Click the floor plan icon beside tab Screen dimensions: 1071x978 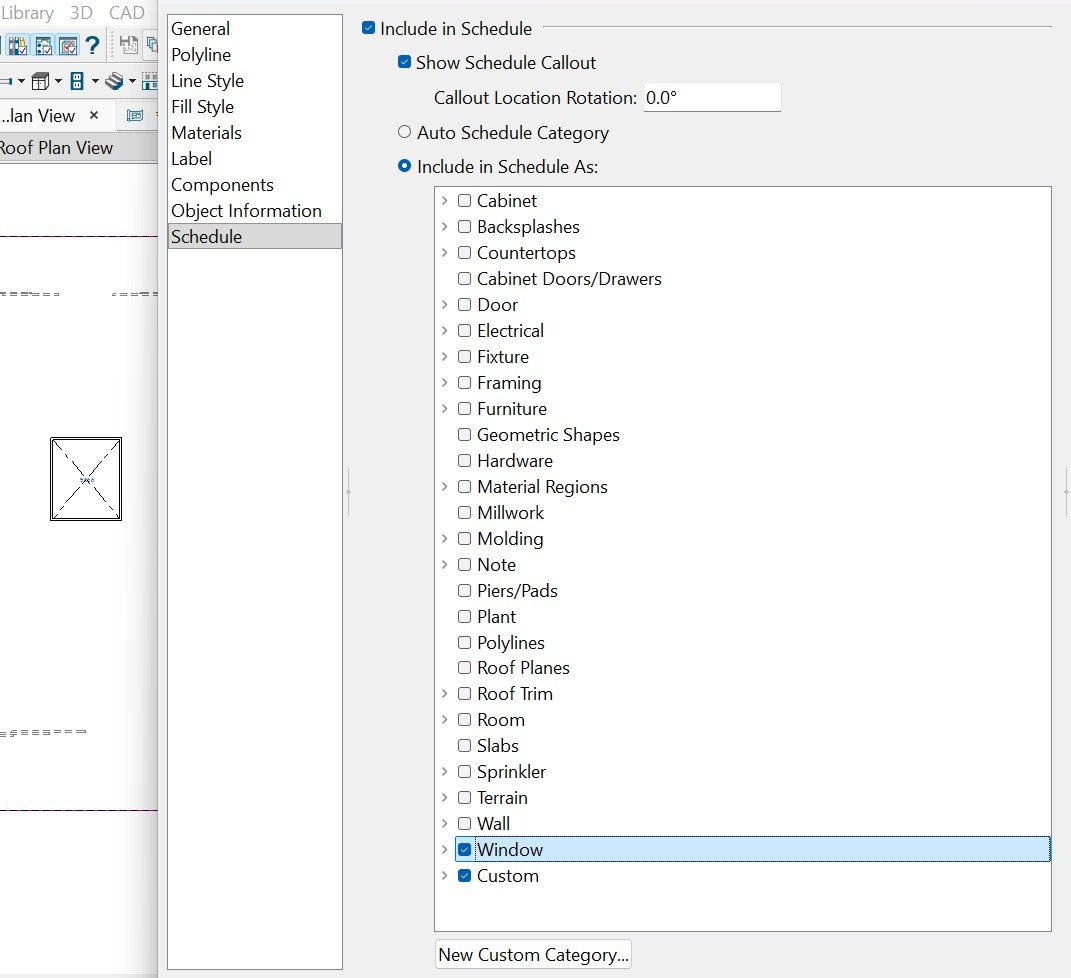[135, 116]
